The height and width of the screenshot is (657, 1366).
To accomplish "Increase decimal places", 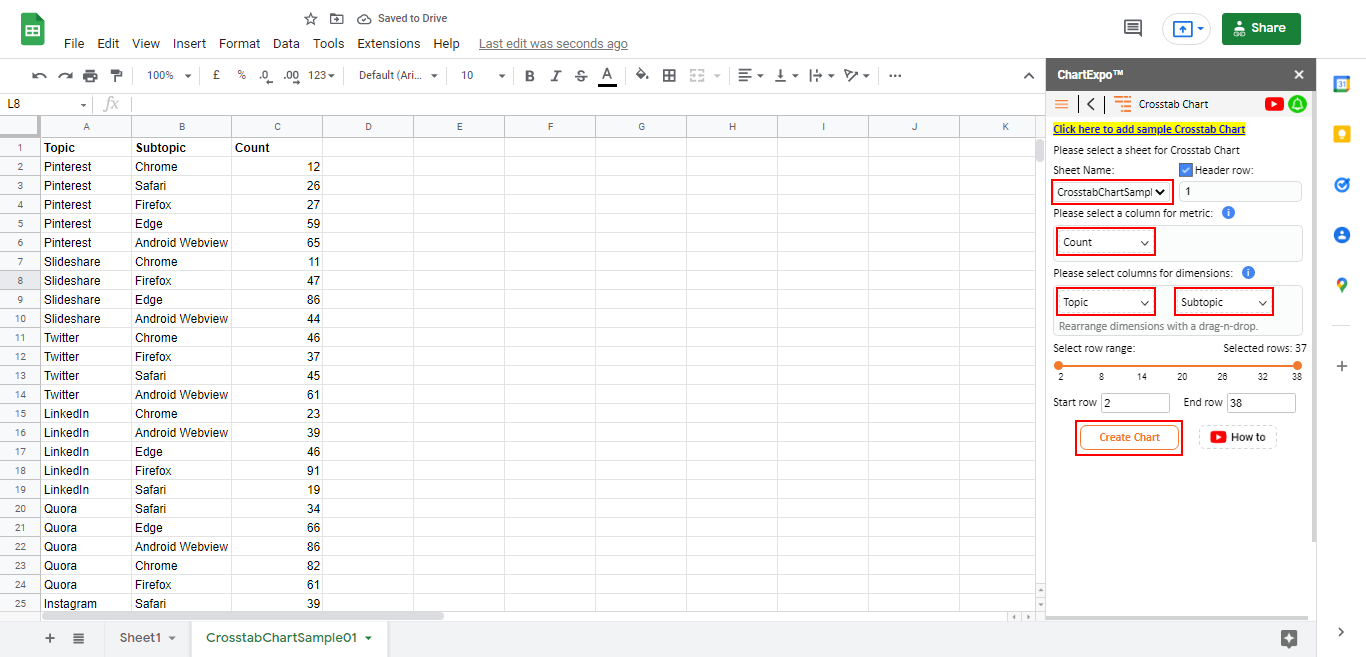I will (291, 75).
